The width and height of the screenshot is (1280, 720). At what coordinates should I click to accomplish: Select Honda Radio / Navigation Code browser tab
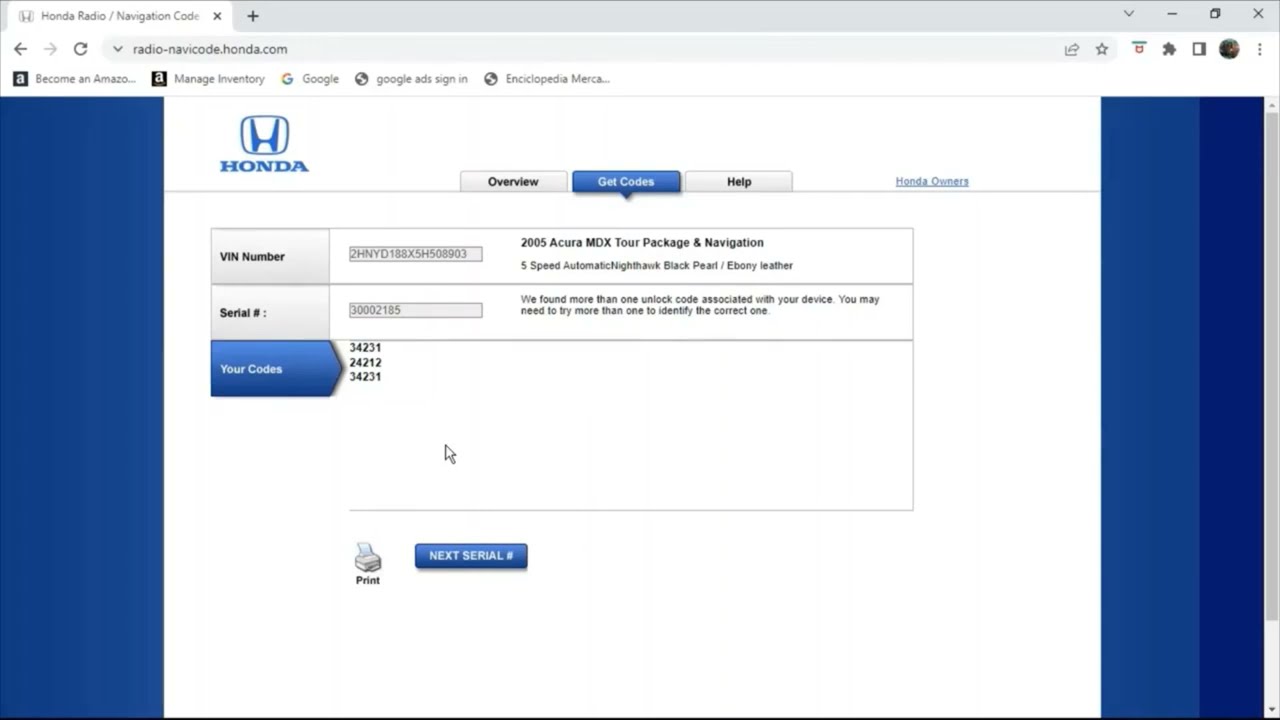tap(120, 16)
